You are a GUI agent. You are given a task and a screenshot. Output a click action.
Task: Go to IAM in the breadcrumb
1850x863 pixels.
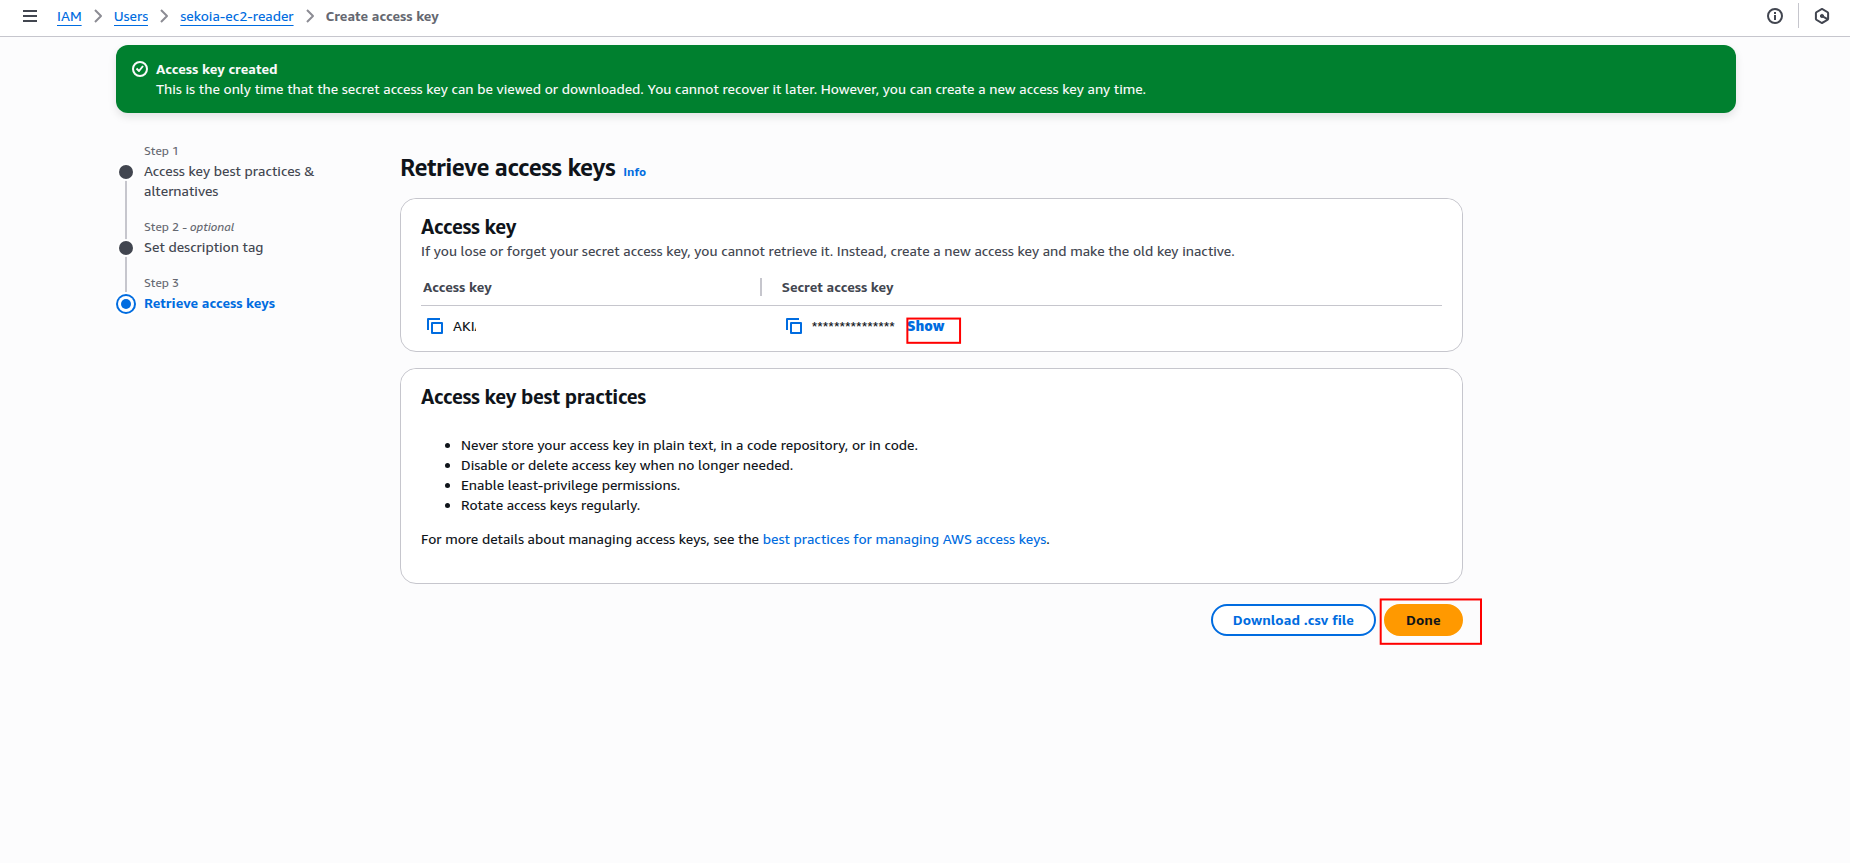[69, 16]
